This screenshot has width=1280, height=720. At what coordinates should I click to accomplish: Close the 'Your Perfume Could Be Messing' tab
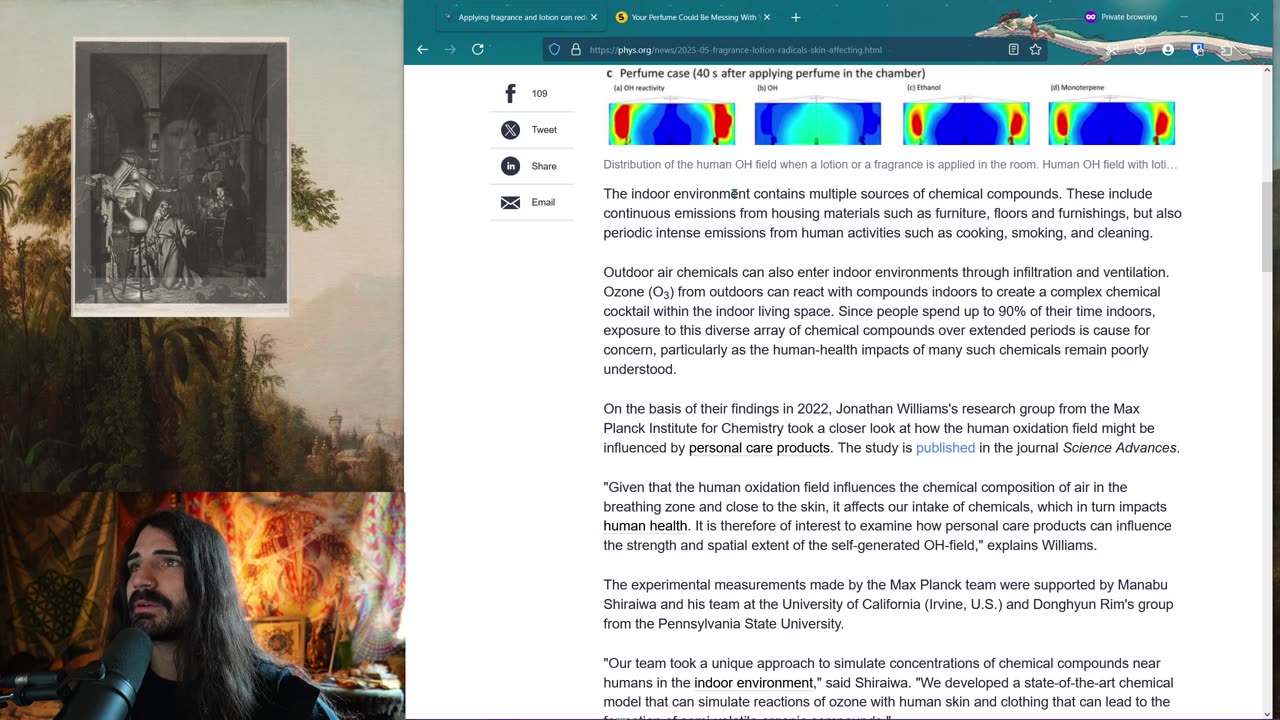766,17
